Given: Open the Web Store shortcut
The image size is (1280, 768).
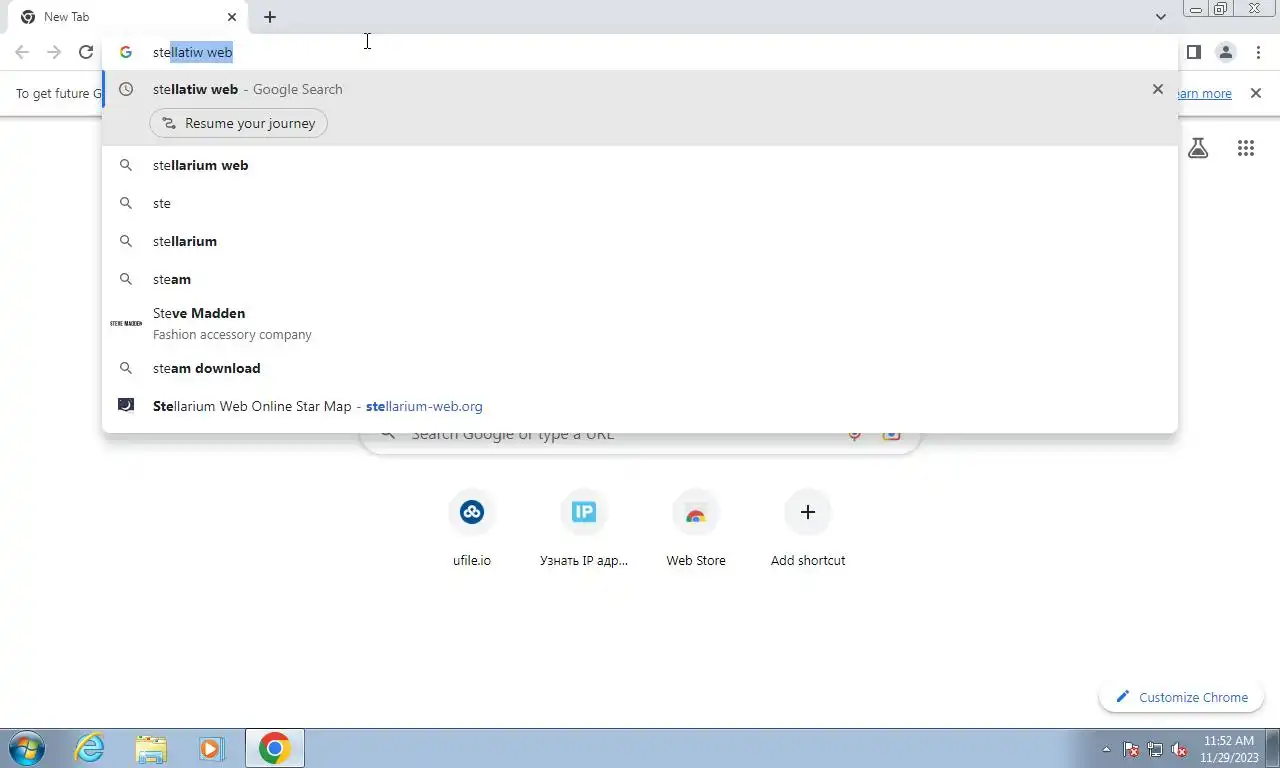Looking at the screenshot, I should point(696,530).
